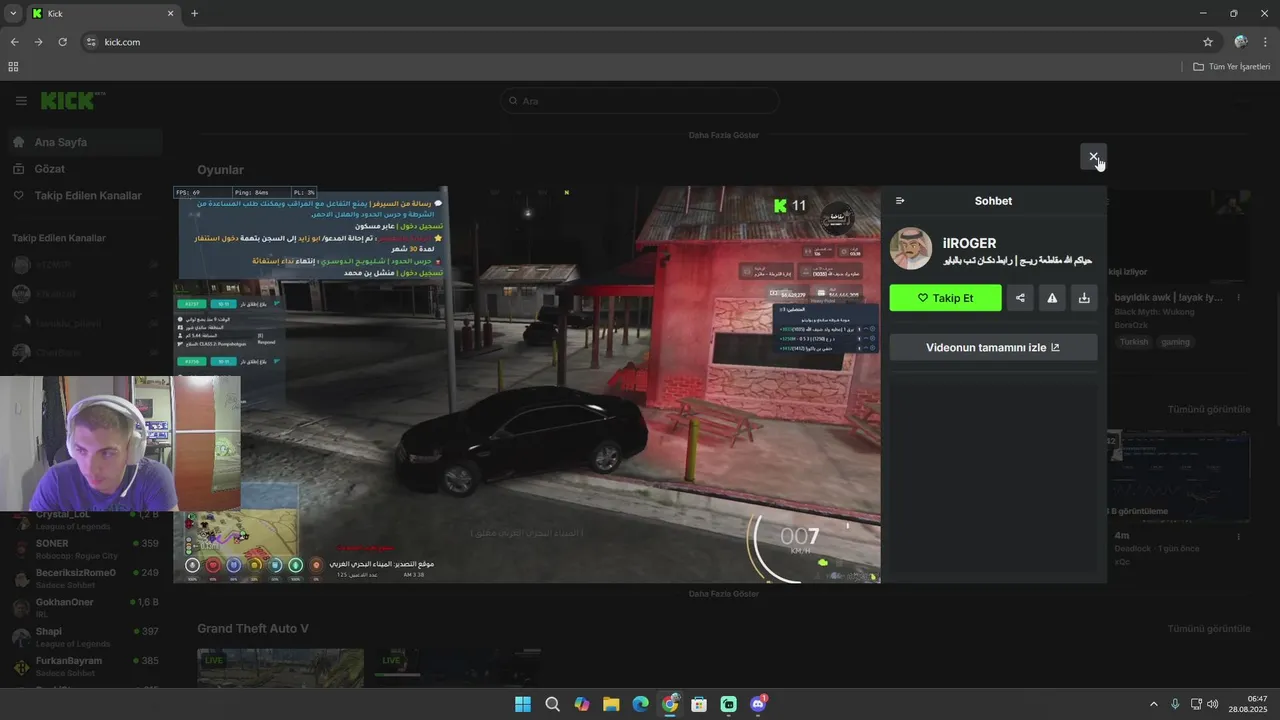Open File Explorer from taskbar
The height and width of the screenshot is (720, 1280).
(611, 704)
